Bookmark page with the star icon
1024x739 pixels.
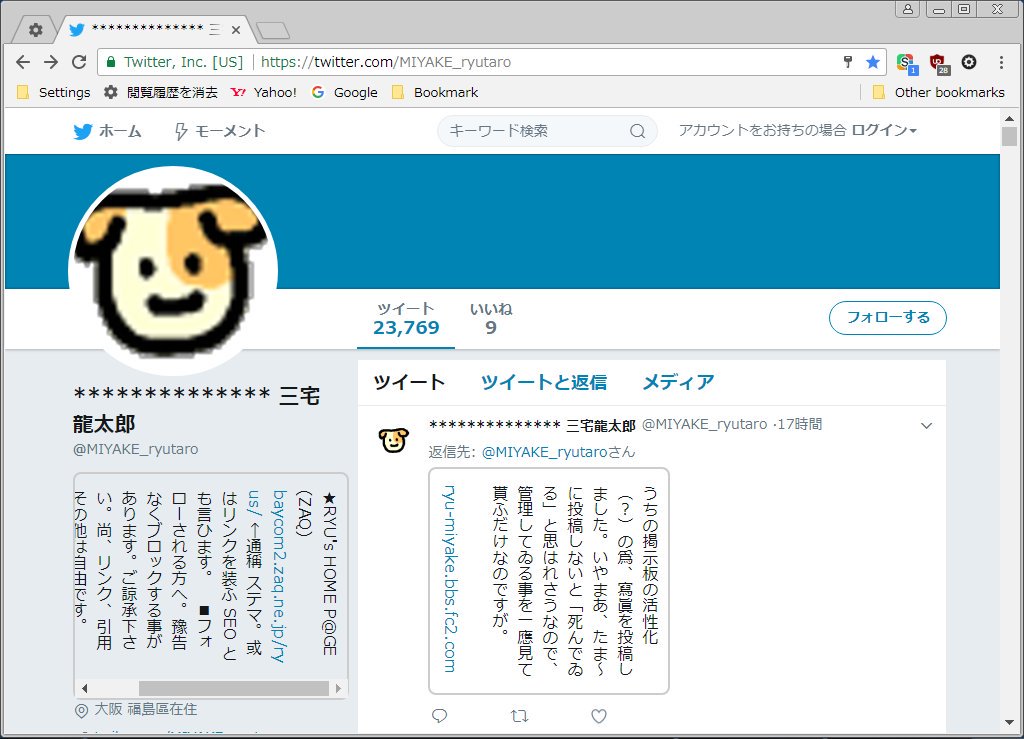point(873,62)
